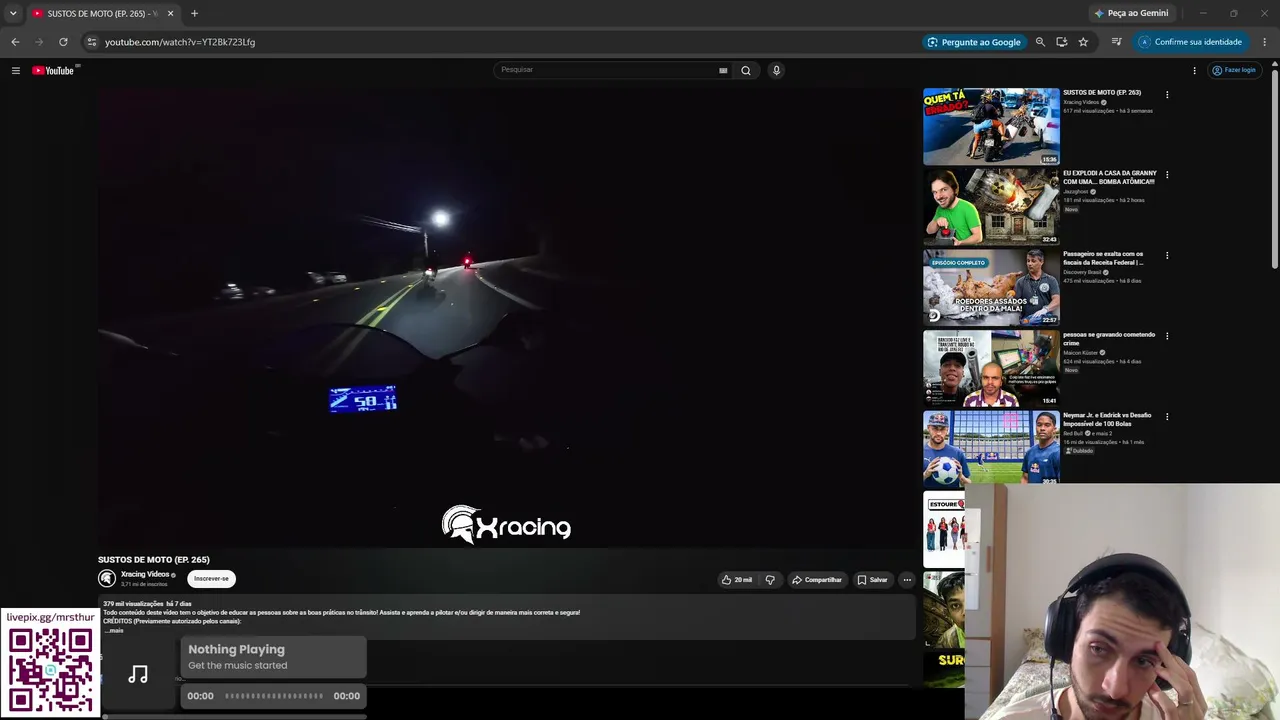This screenshot has height=720, width=1280.
Task: Open the Xracing Videos channel name link
Action: point(145,574)
